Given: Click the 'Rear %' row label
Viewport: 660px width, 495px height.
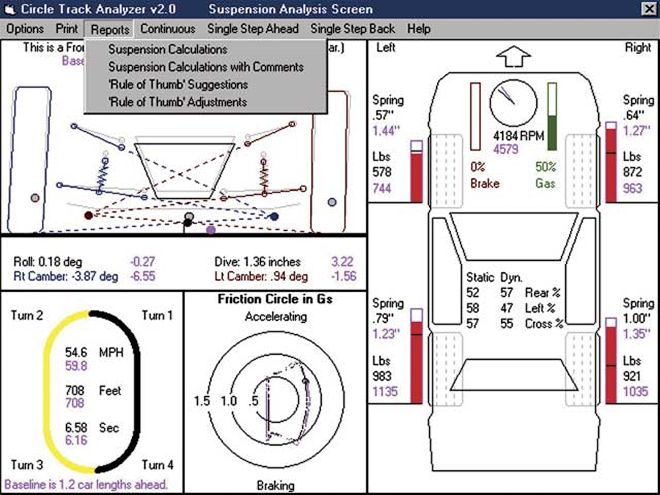Looking at the screenshot, I should coord(543,293).
